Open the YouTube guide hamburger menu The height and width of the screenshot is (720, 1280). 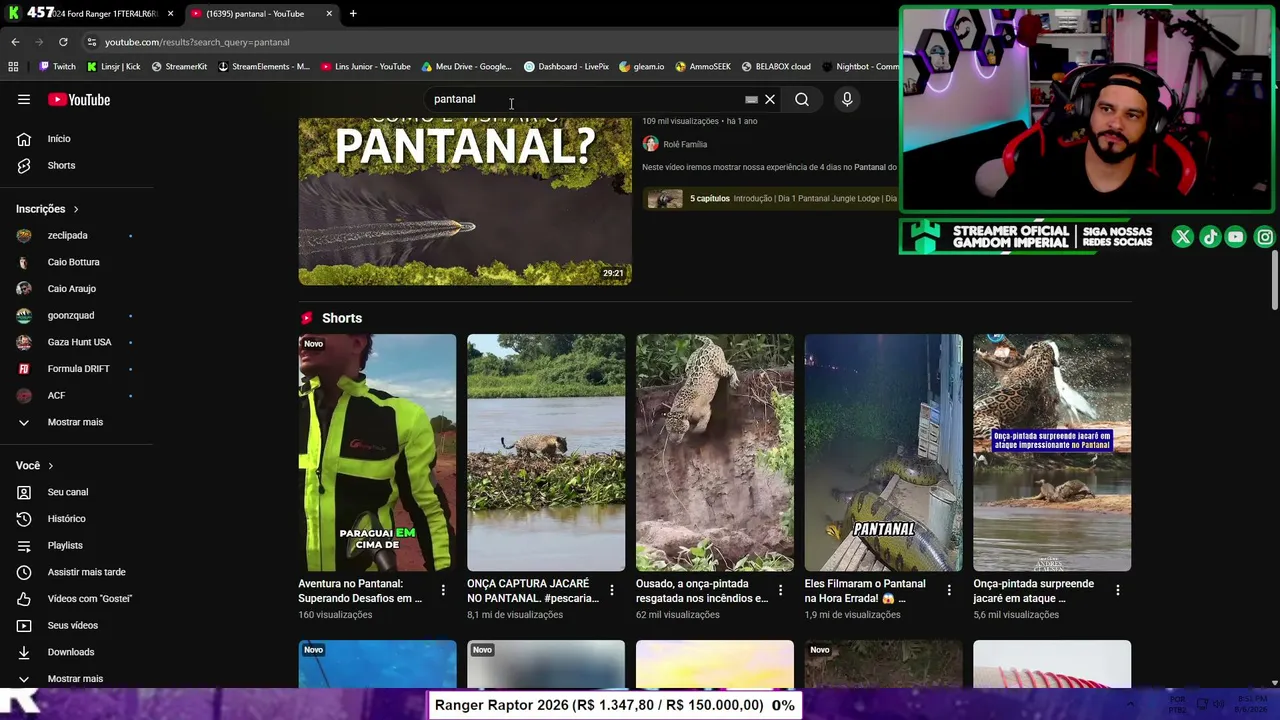[24, 99]
